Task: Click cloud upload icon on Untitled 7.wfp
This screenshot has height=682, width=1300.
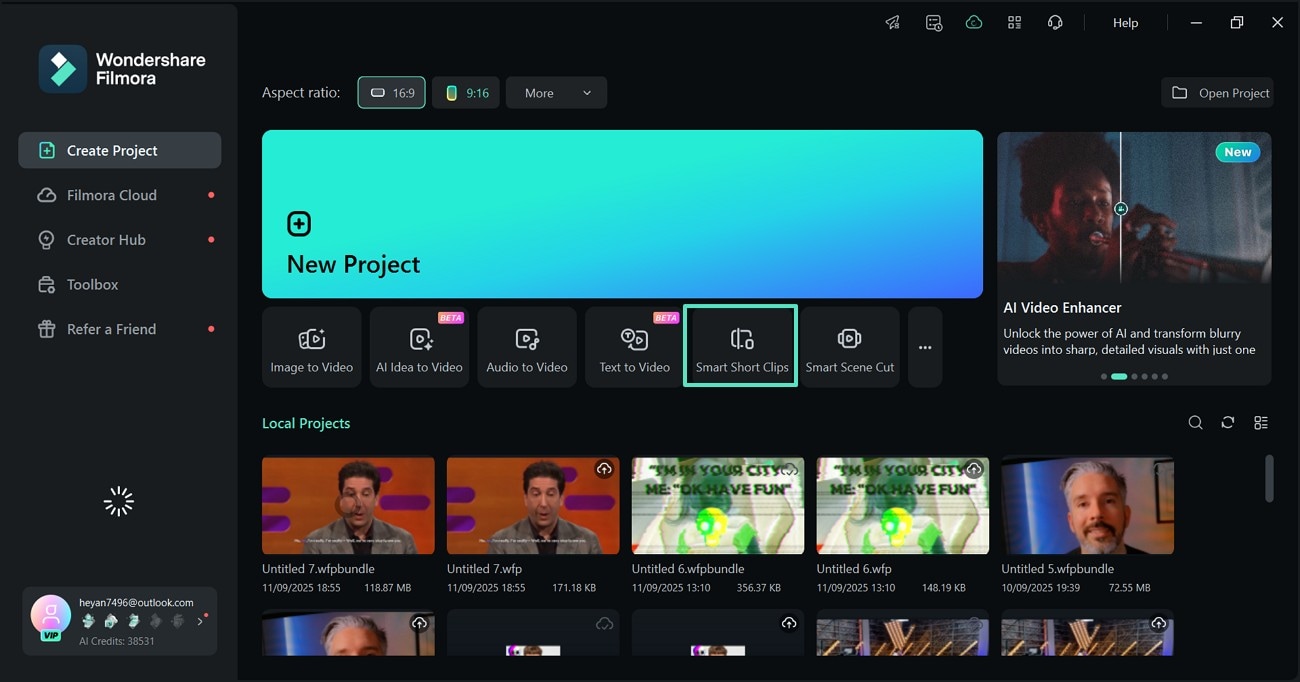Action: pos(604,469)
